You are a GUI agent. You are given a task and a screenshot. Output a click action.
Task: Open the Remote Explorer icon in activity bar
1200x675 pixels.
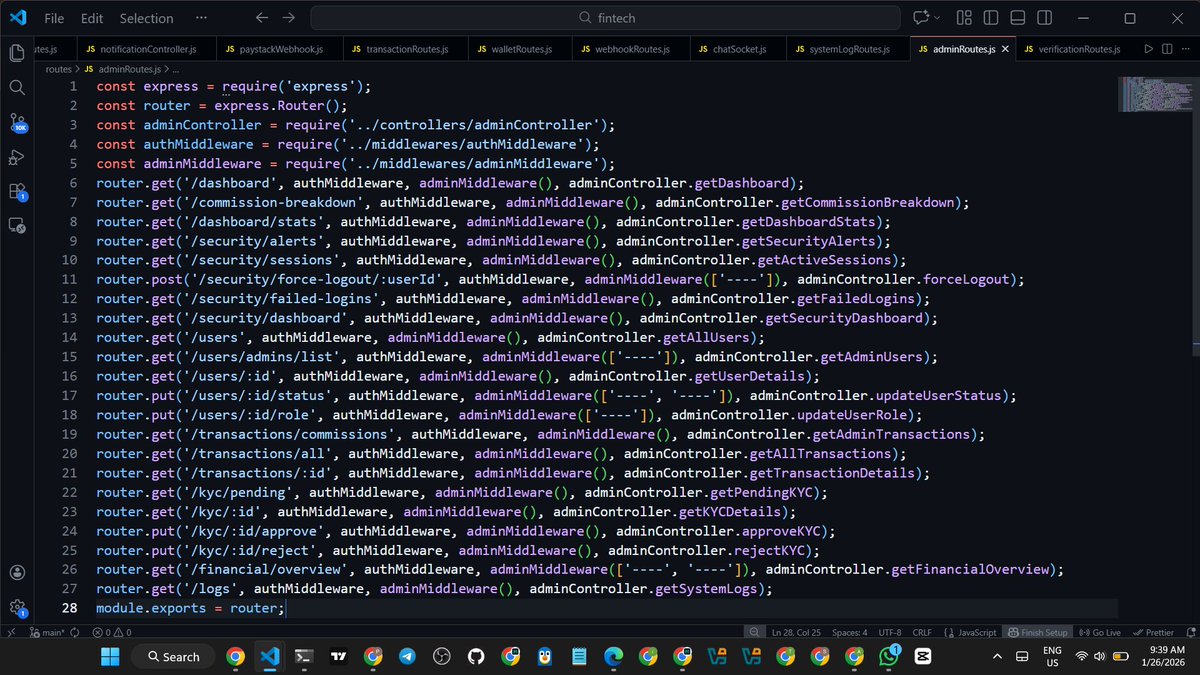pyautogui.click(x=17, y=226)
